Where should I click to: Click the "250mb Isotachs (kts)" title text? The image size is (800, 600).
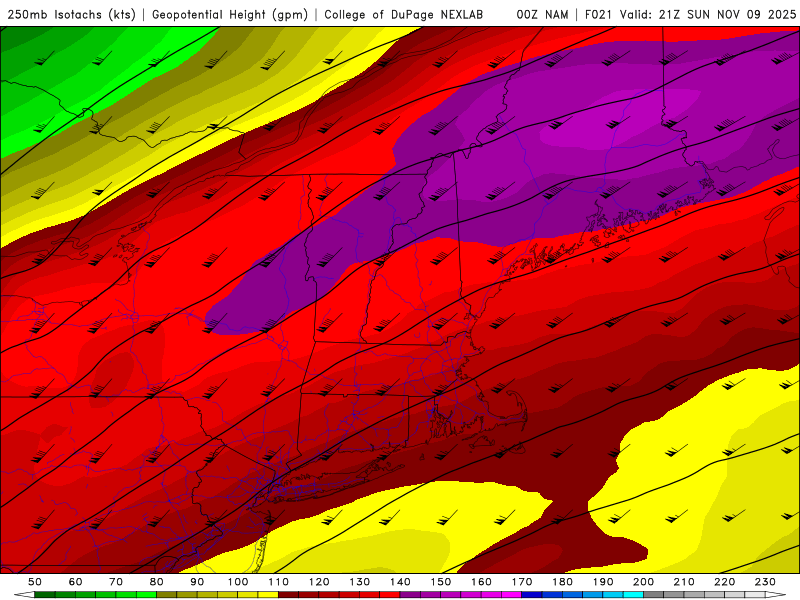point(71,15)
